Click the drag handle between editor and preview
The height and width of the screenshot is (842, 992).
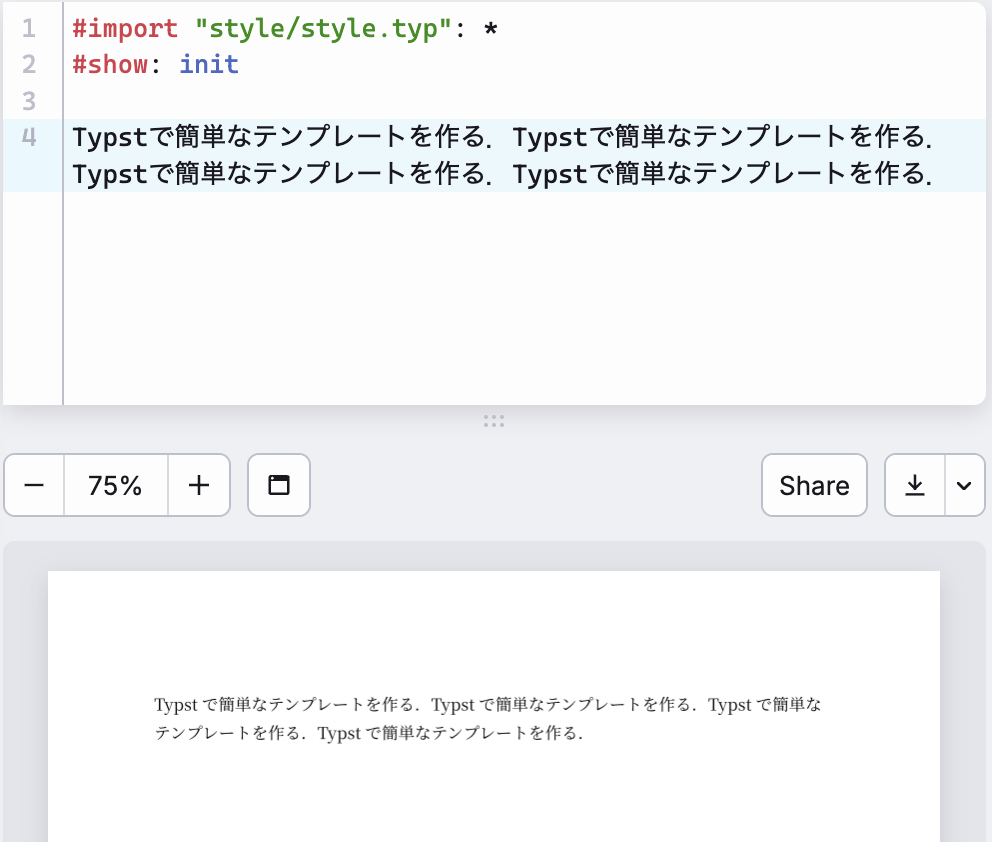[494, 421]
